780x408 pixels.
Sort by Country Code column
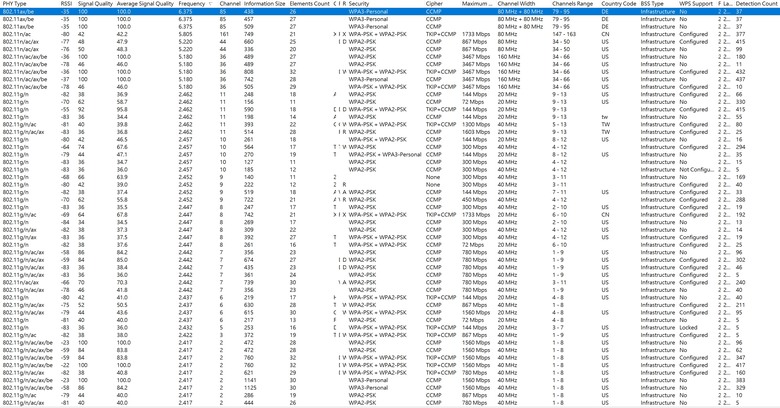(x=619, y=3)
